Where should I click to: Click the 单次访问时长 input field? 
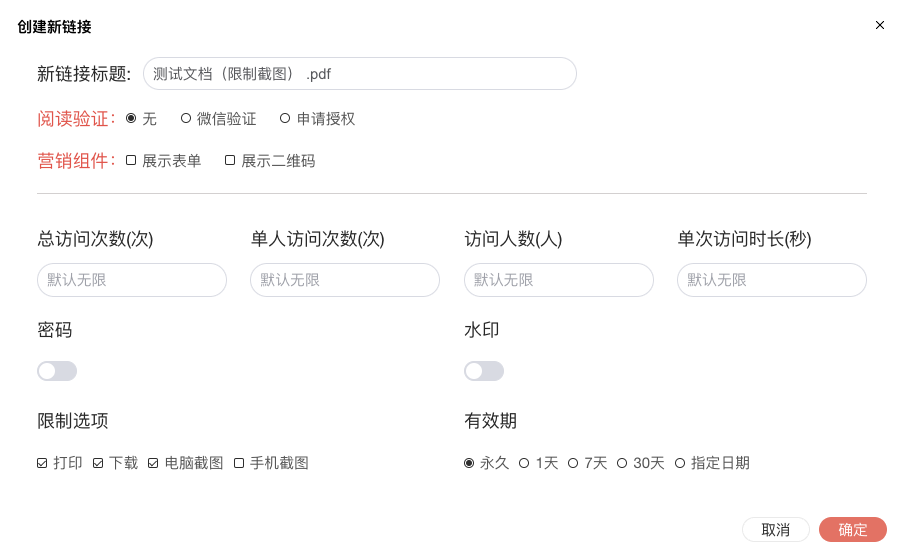tap(772, 280)
